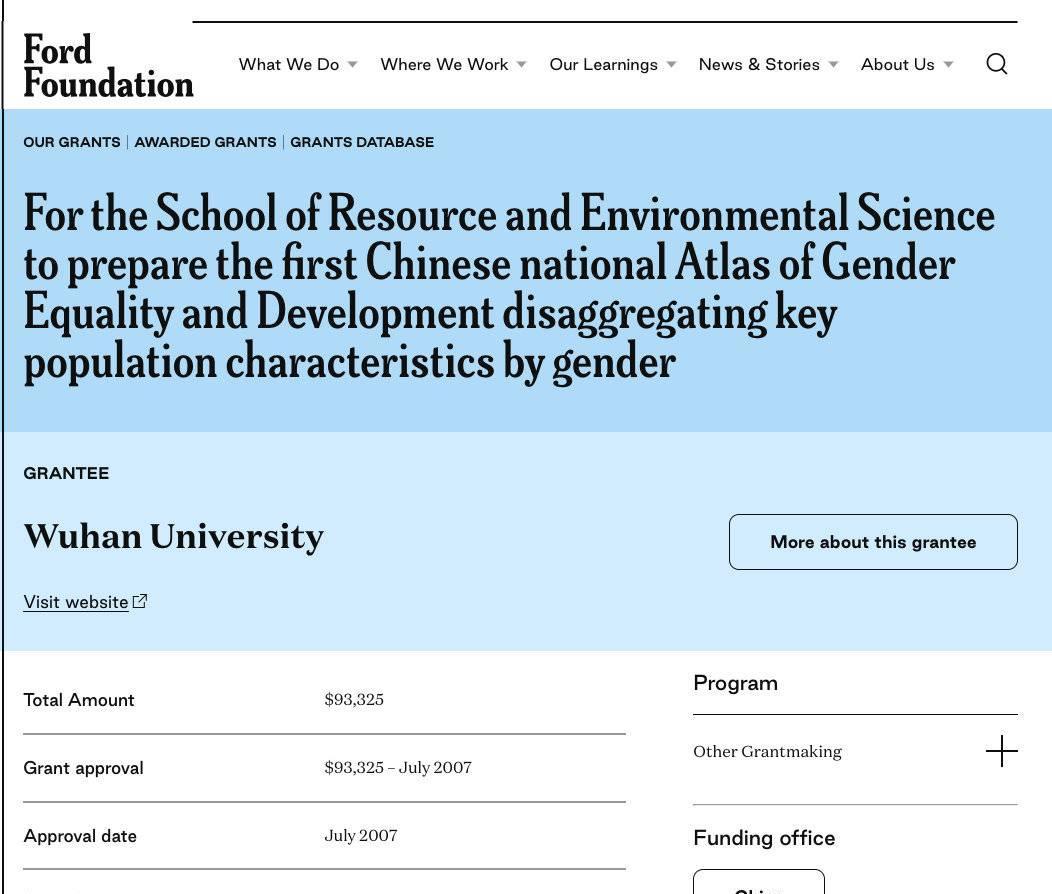Click the dropdown arrow next to What We Do
This screenshot has width=1052, height=894.
coord(352,65)
